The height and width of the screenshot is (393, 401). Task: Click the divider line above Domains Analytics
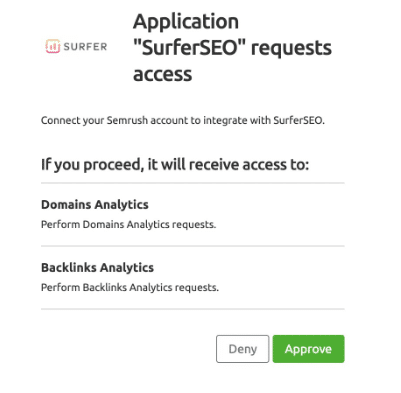click(193, 183)
